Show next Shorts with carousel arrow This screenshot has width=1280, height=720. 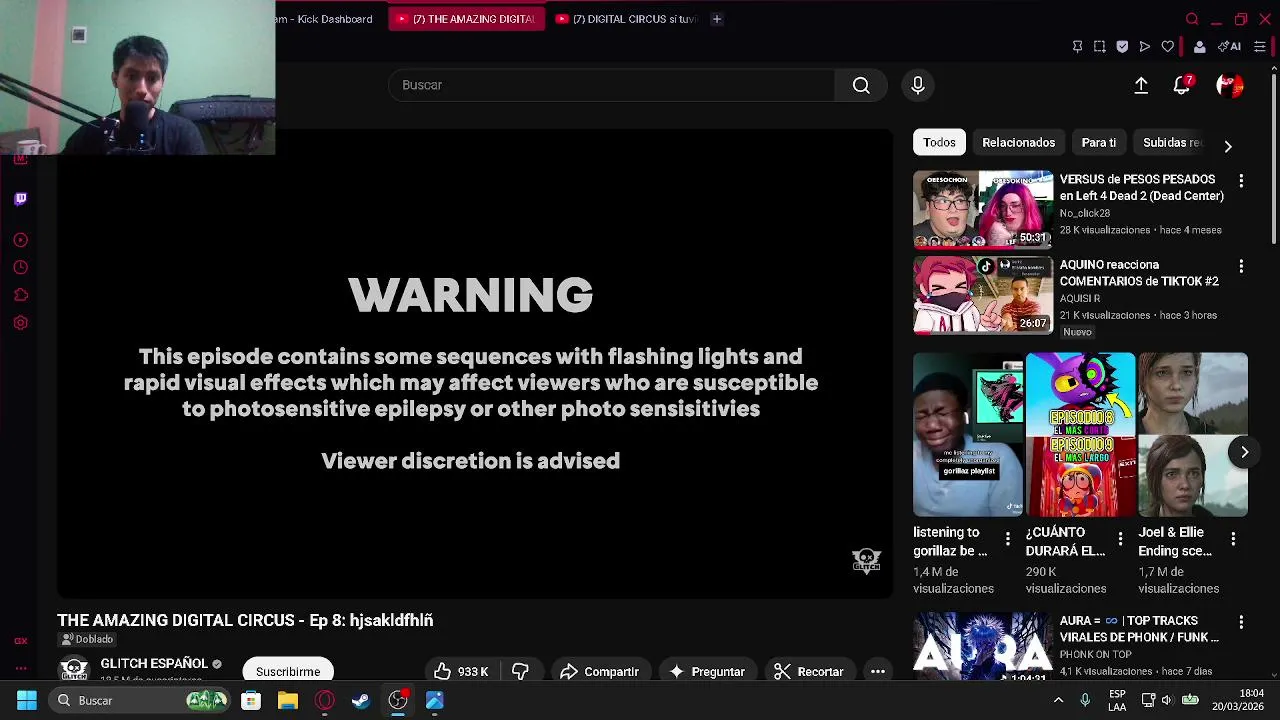click(x=1244, y=452)
